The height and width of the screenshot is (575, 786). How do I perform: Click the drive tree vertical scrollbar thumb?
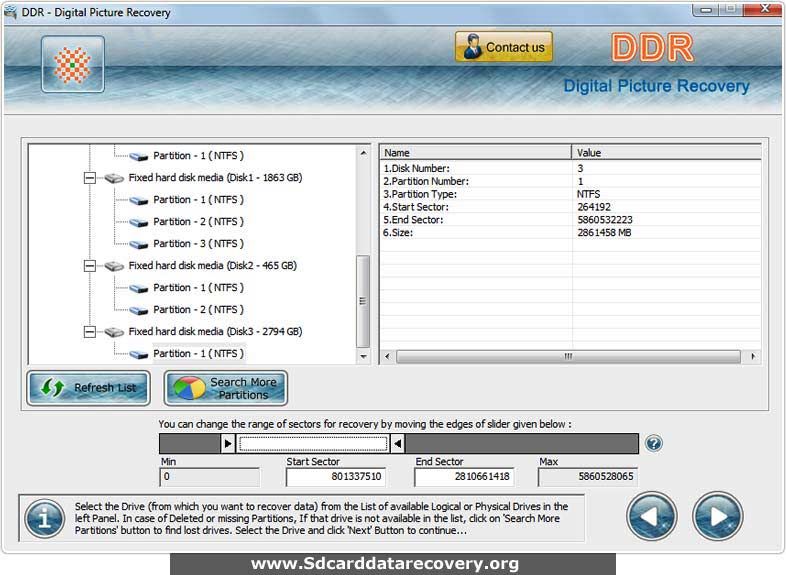pyautogui.click(x=363, y=301)
